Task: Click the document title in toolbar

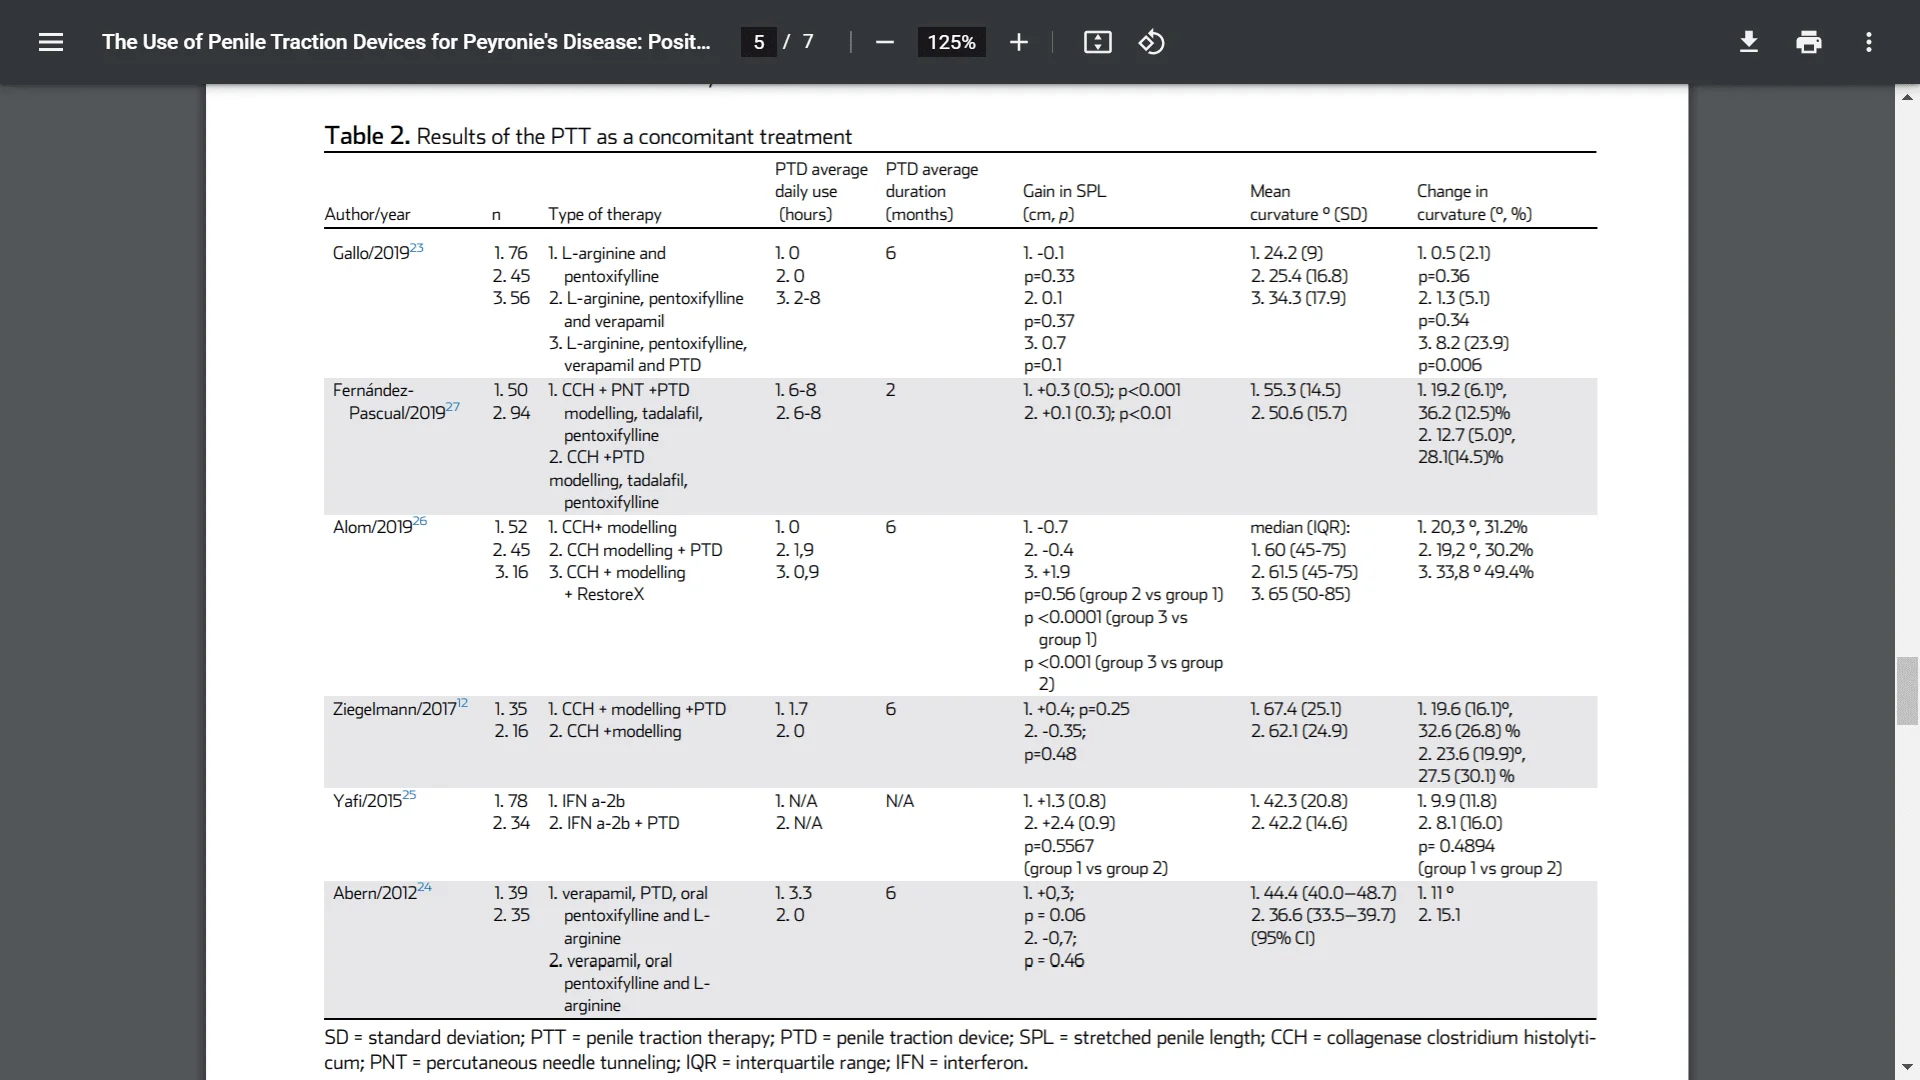Action: (x=406, y=42)
